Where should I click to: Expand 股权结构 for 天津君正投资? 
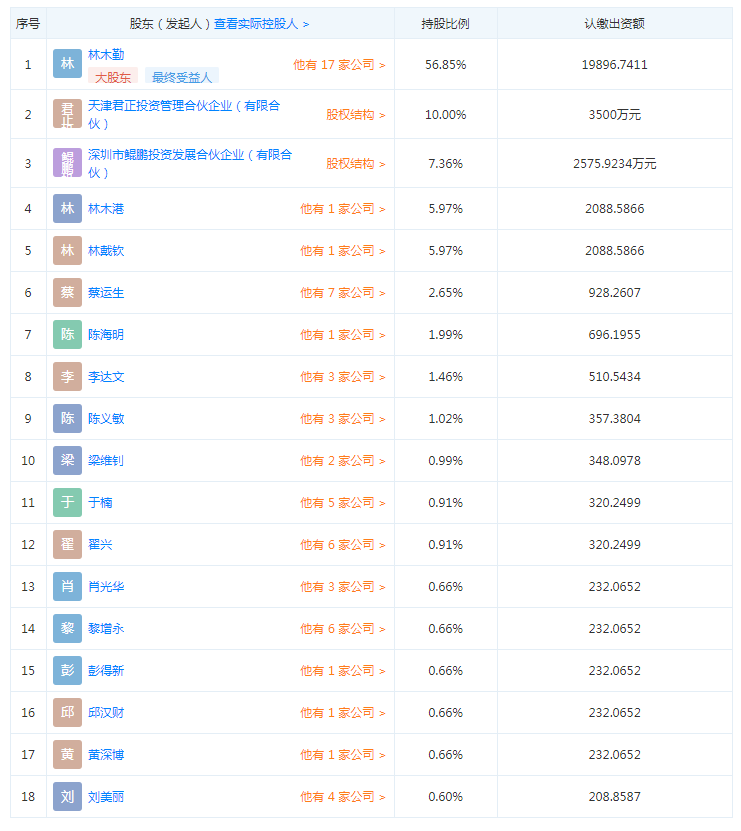pos(355,115)
